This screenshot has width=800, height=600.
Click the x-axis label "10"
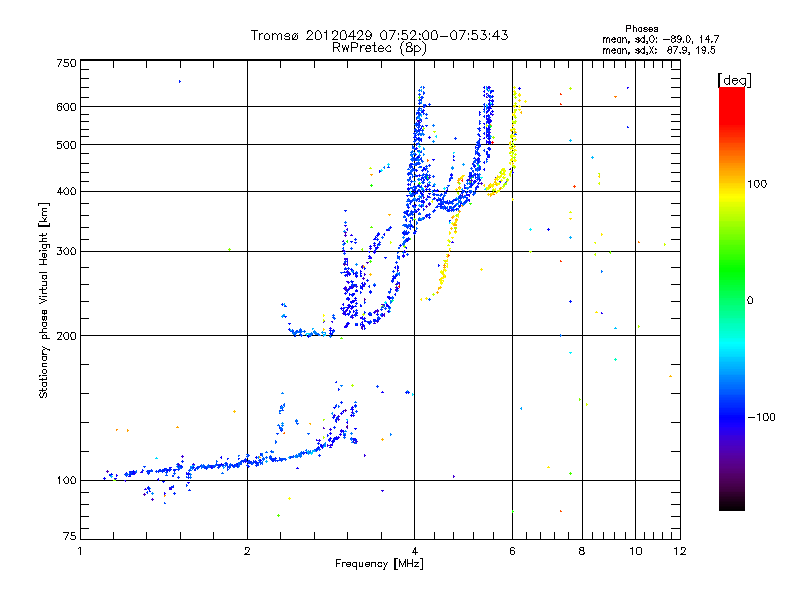pos(635,551)
